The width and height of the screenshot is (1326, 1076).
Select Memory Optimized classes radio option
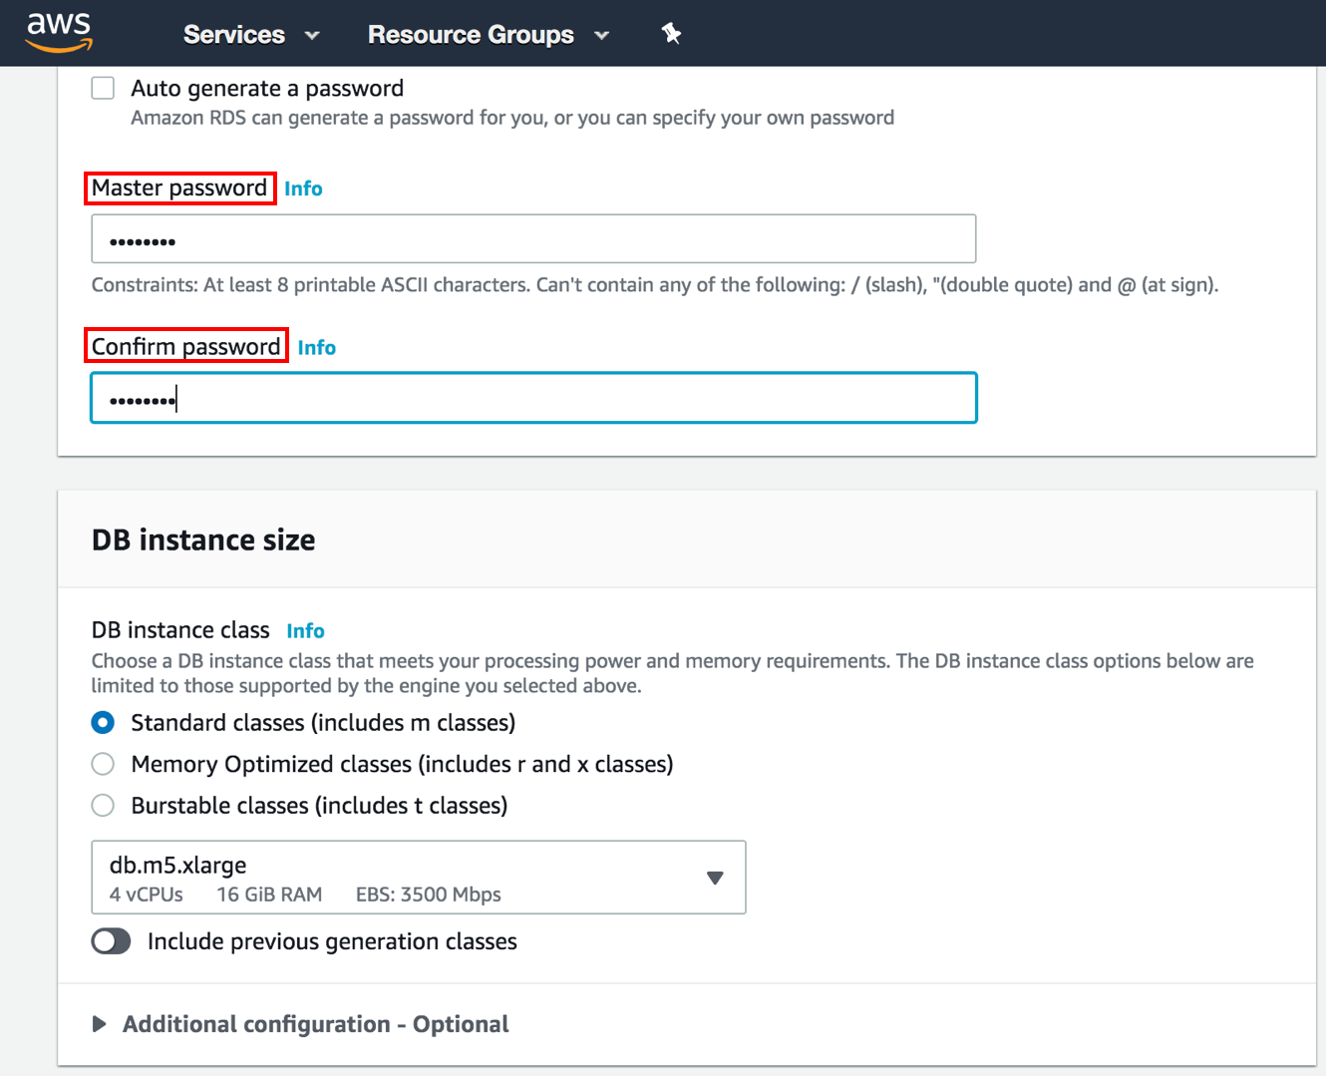pyautogui.click(x=103, y=764)
